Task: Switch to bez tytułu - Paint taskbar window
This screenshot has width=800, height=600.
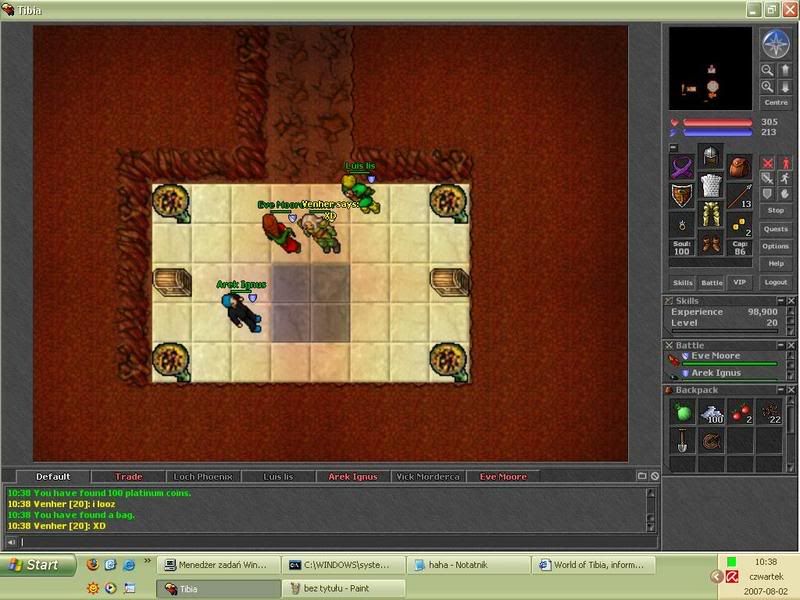Action: point(344,588)
